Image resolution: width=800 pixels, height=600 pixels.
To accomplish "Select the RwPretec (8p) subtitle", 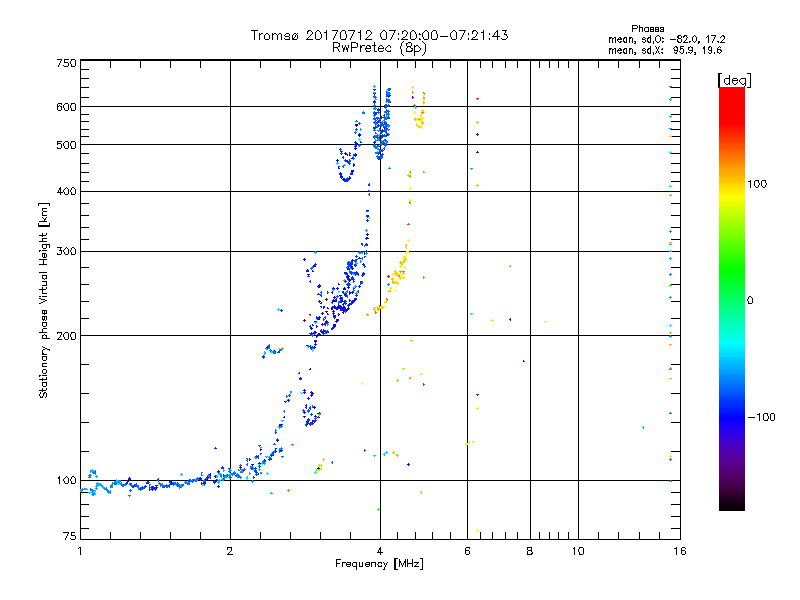I will 379,47.
